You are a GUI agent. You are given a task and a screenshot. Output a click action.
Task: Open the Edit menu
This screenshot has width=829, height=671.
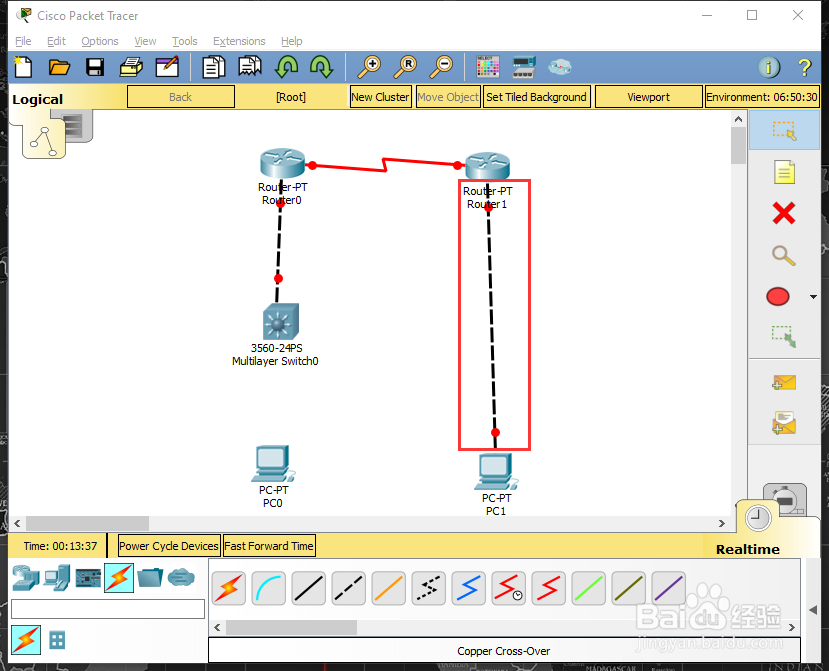[x=56, y=41]
